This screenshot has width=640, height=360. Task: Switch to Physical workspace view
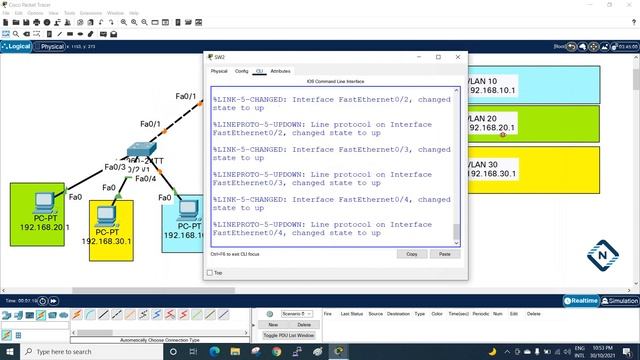point(50,47)
